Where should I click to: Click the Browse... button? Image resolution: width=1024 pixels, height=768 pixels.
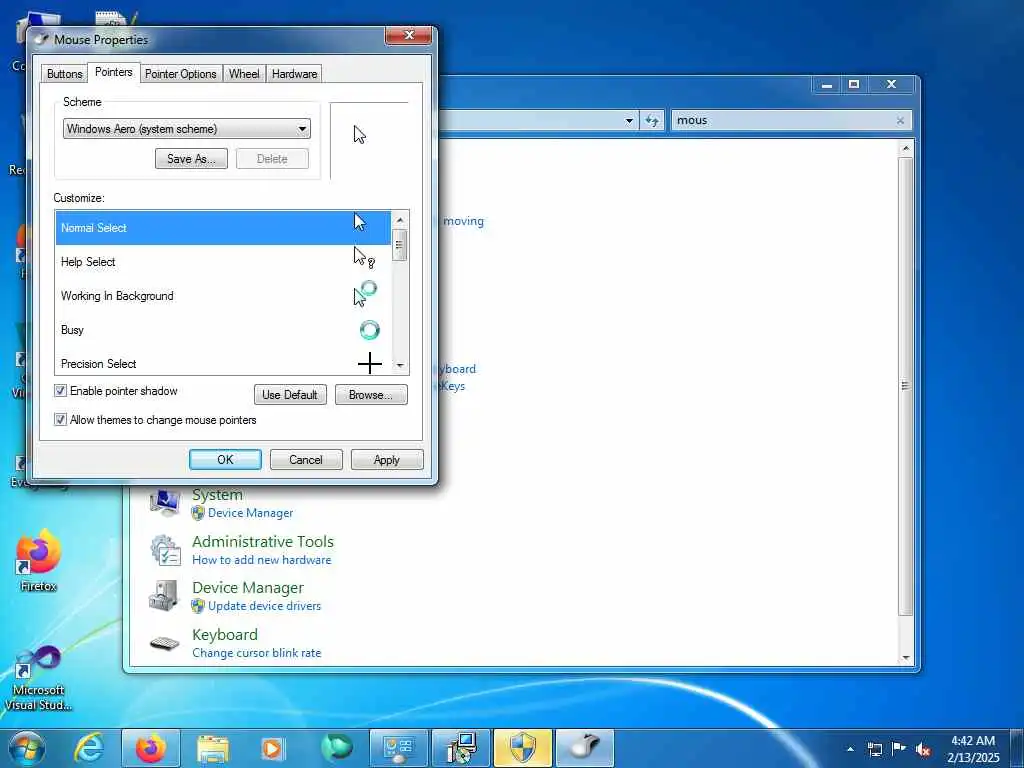pos(371,394)
